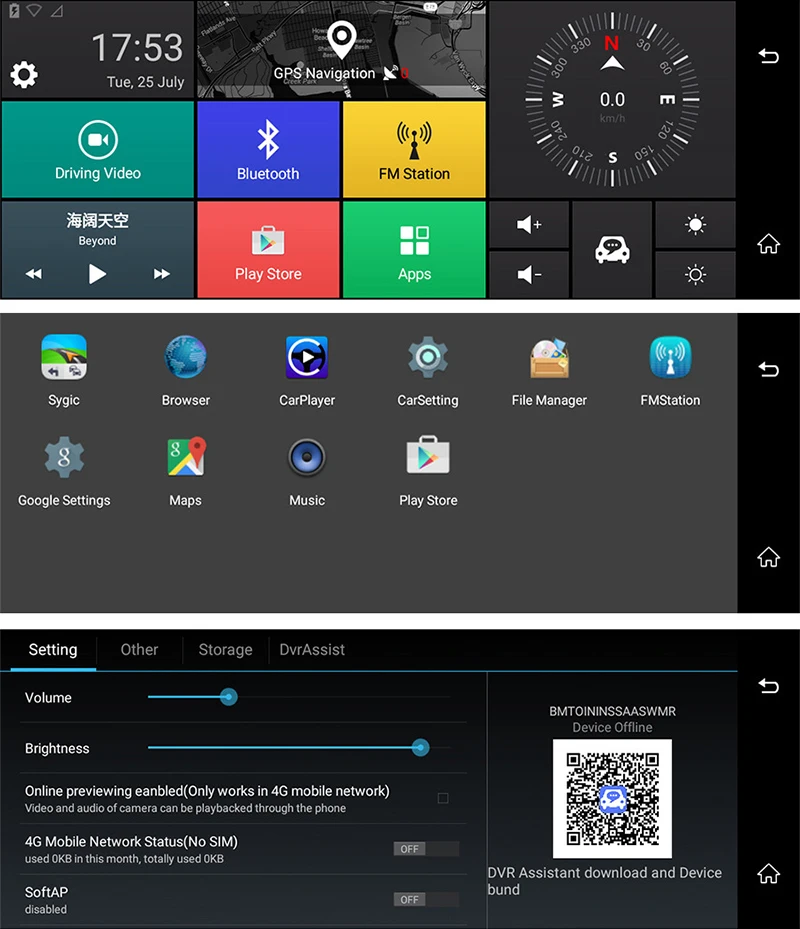The height and width of the screenshot is (929, 800).
Task: Tap the car voice assistant icon
Action: [x=612, y=249]
